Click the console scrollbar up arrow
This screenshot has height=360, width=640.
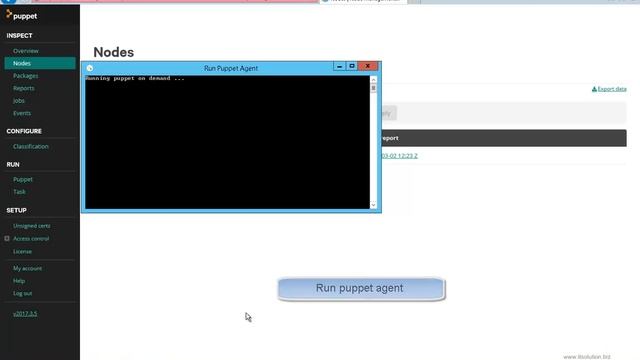[x=373, y=80]
